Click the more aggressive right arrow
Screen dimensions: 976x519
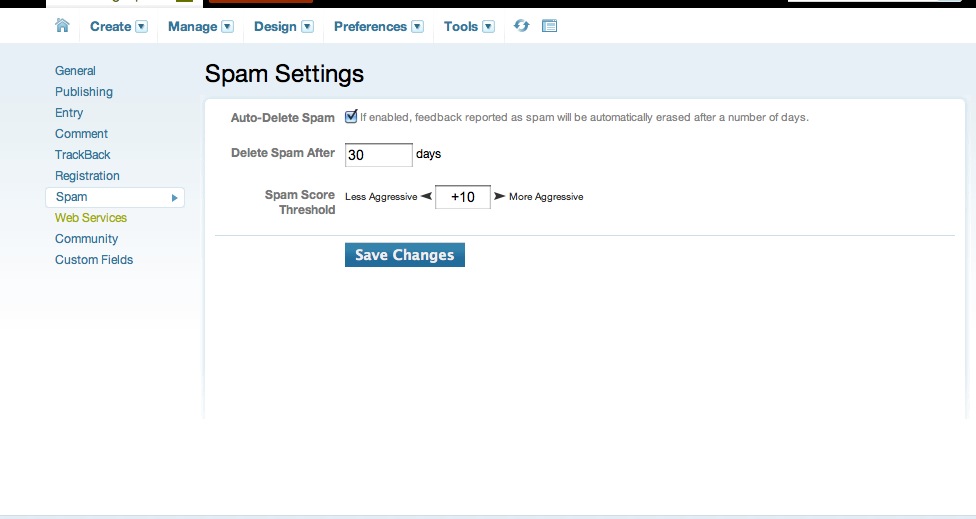point(499,196)
